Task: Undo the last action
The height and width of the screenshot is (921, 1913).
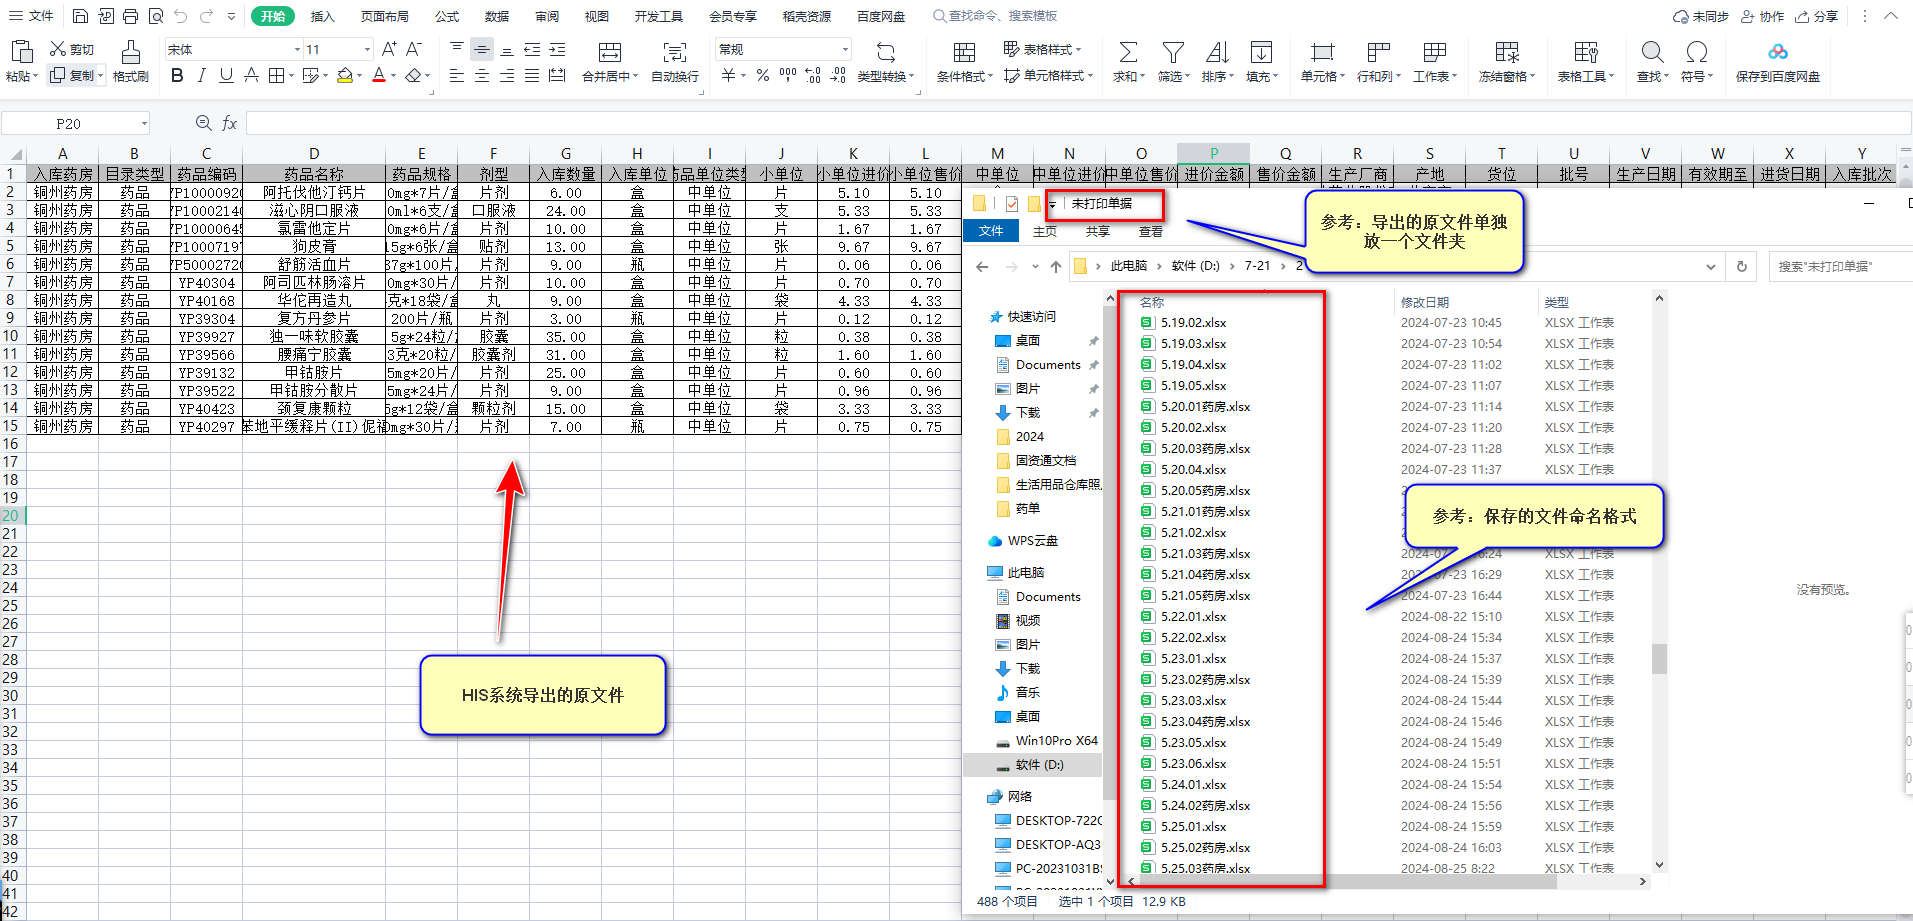Action: (181, 16)
